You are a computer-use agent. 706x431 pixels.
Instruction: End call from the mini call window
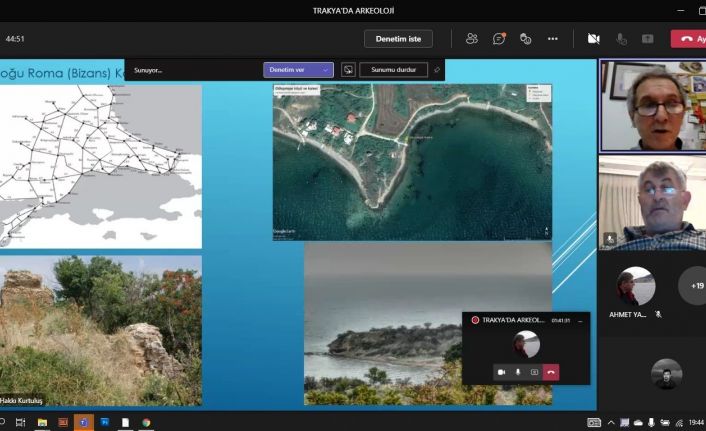[550, 372]
